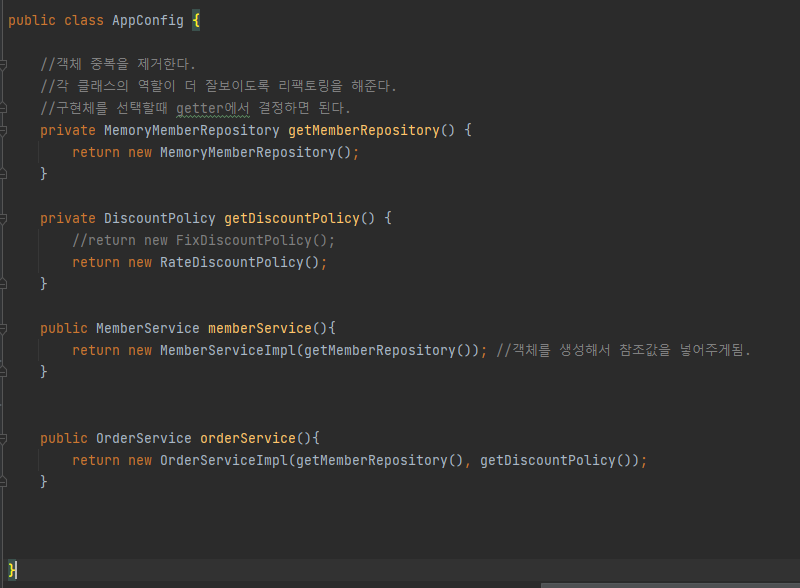800x588 pixels.
Task: Click the underlined word 'getter에서' in the comment
Action: (x=213, y=108)
